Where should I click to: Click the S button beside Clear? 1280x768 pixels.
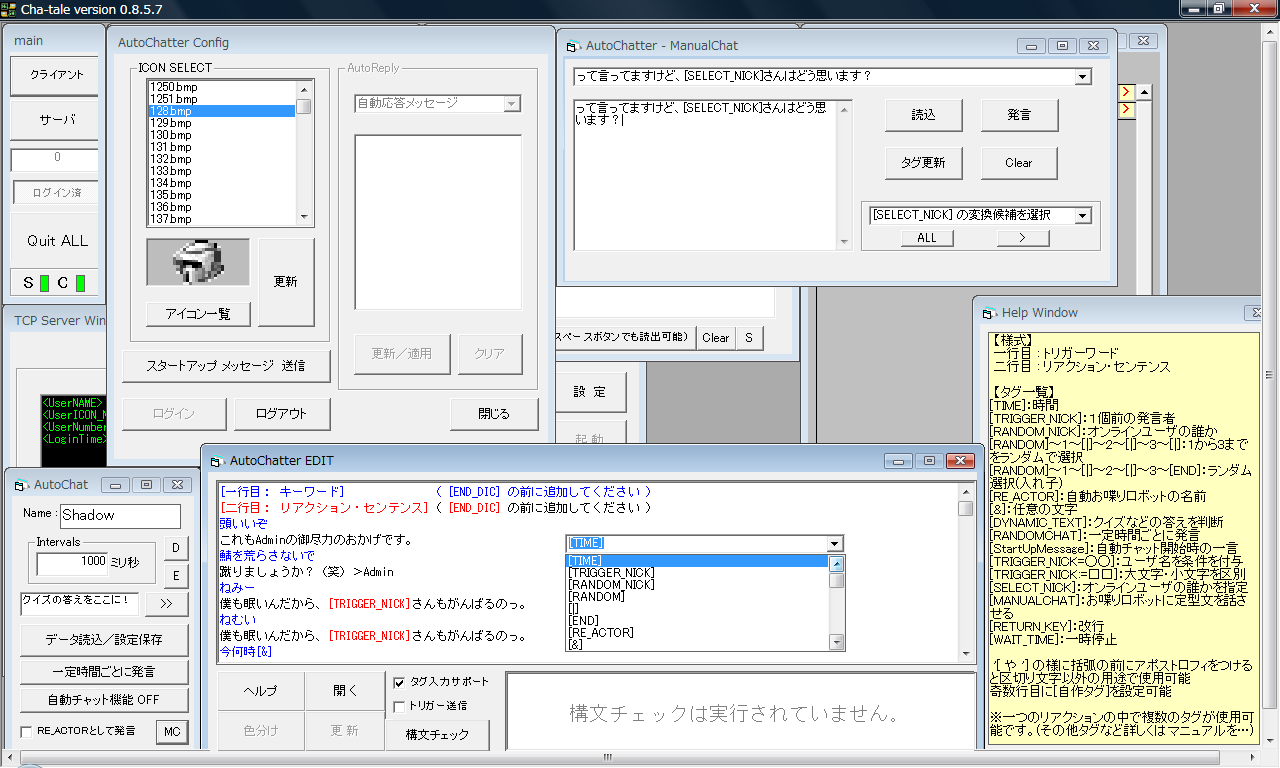coord(748,338)
